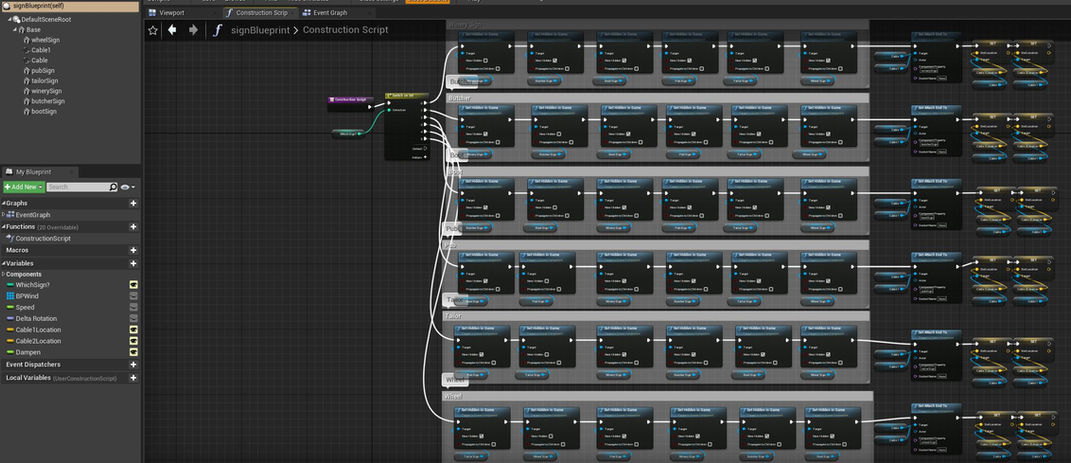Image resolution: width=1071 pixels, height=463 pixels.
Task: Select the winerySign component
Action: pyautogui.click(x=46, y=91)
